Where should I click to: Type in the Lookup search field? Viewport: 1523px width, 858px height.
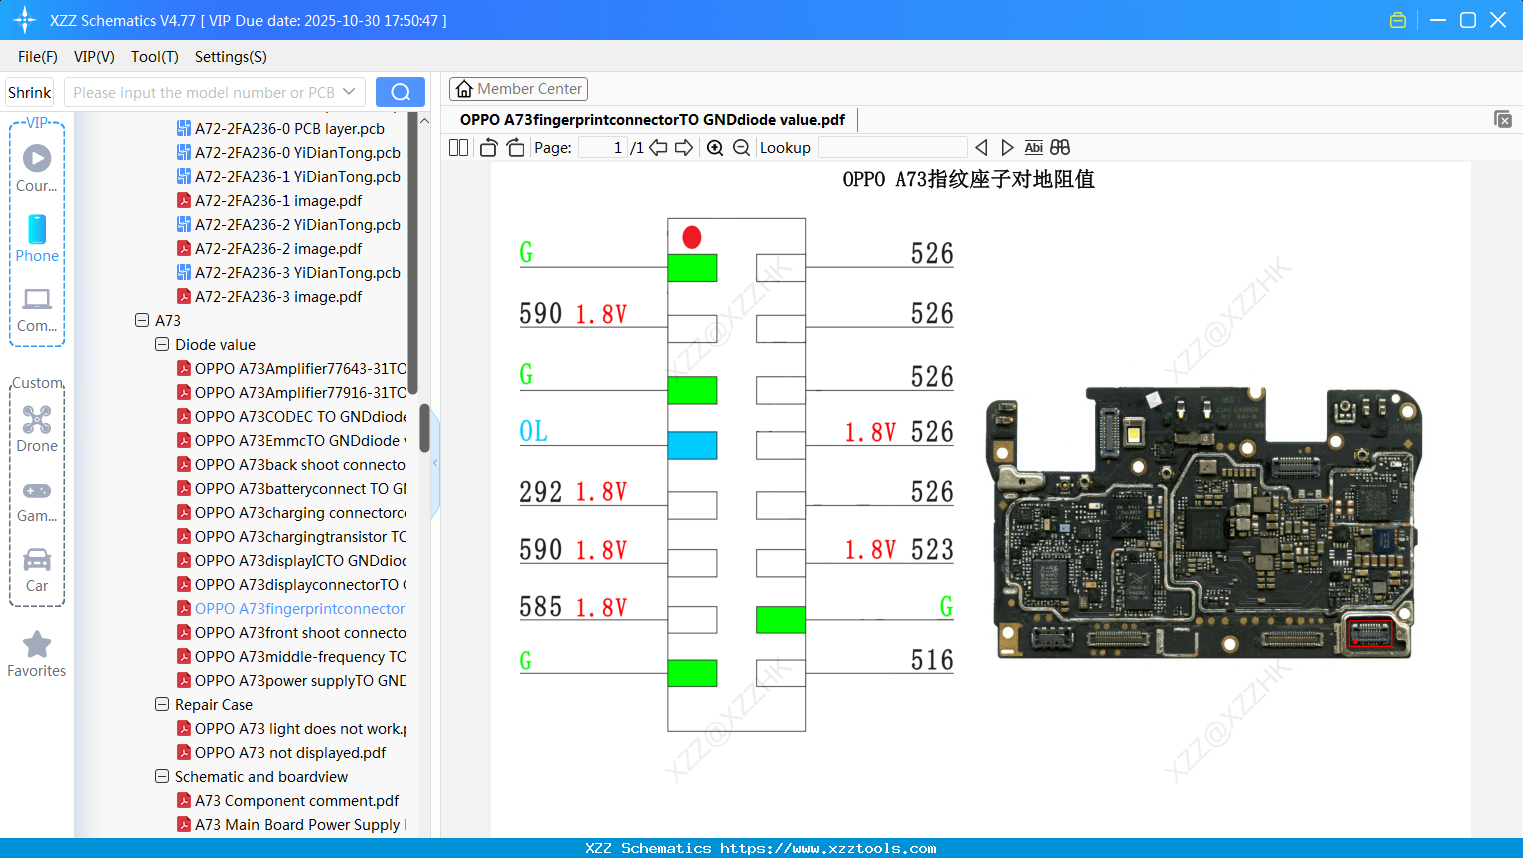point(893,147)
